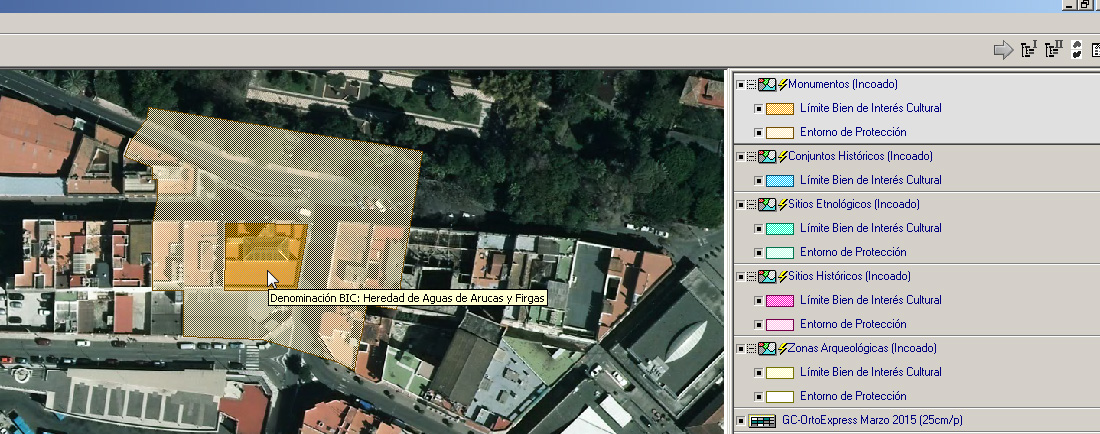Toggle visibility of Monumentos (Incoado) layer group

(740, 85)
